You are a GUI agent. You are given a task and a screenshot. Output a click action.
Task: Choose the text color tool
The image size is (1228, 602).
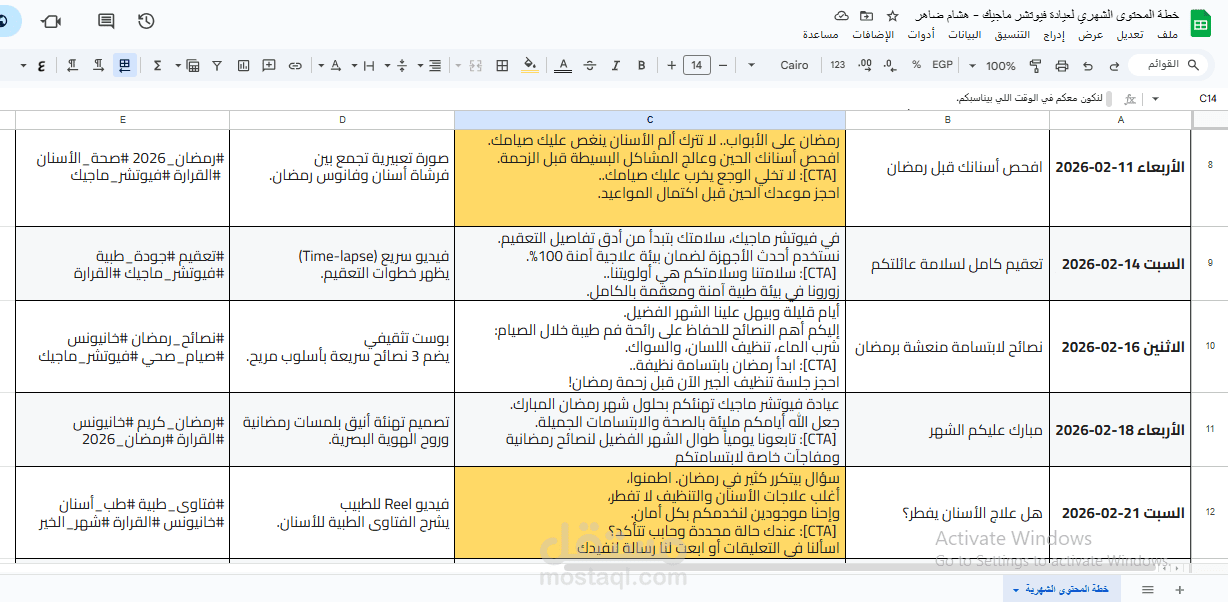(x=563, y=66)
